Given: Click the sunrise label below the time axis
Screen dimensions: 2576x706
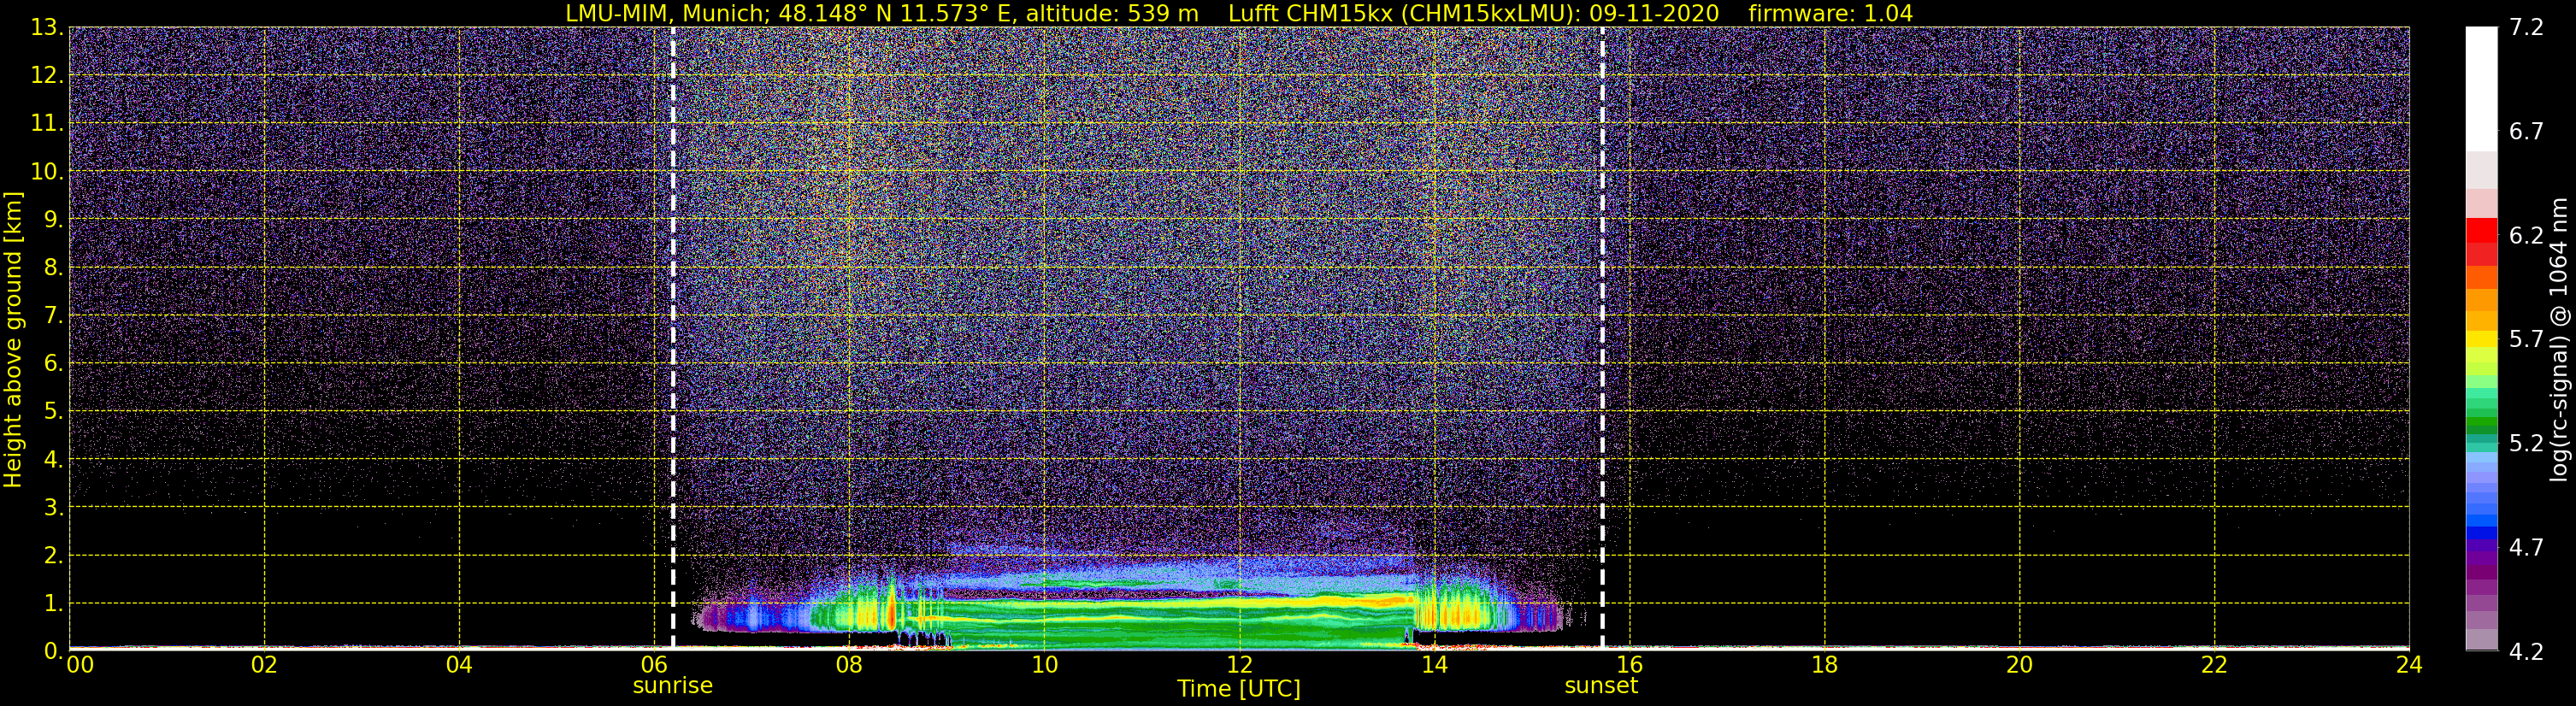Looking at the screenshot, I should [672, 686].
